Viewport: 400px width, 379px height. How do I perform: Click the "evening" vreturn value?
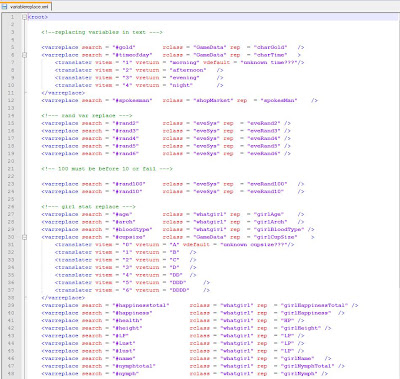(x=184, y=78)
